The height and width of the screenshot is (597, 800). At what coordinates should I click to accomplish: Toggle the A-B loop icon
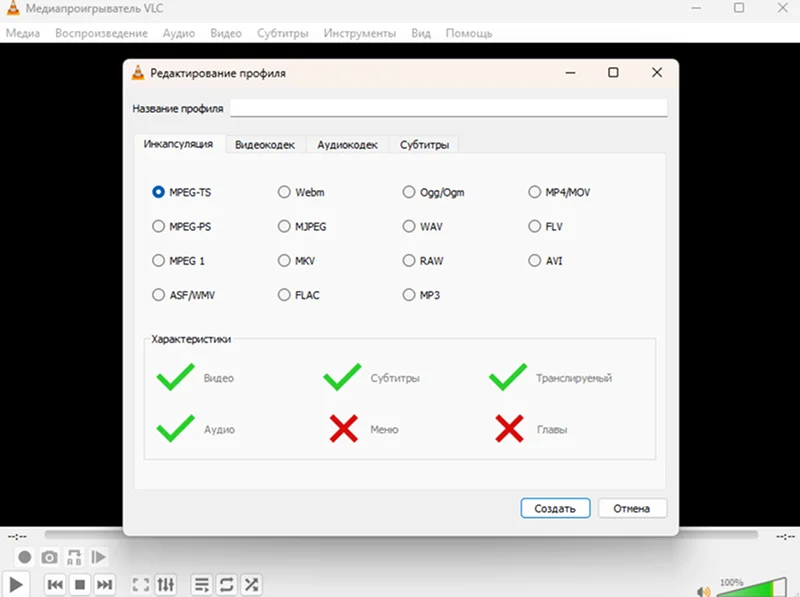pyautogui.click(x=74, y=557)
